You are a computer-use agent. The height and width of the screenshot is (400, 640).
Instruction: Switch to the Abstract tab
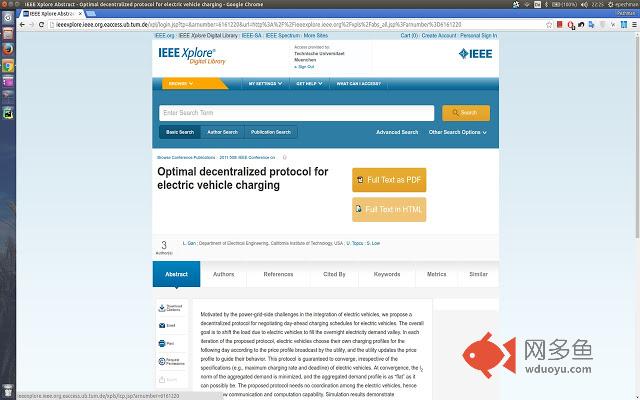(x=176, y=274)
